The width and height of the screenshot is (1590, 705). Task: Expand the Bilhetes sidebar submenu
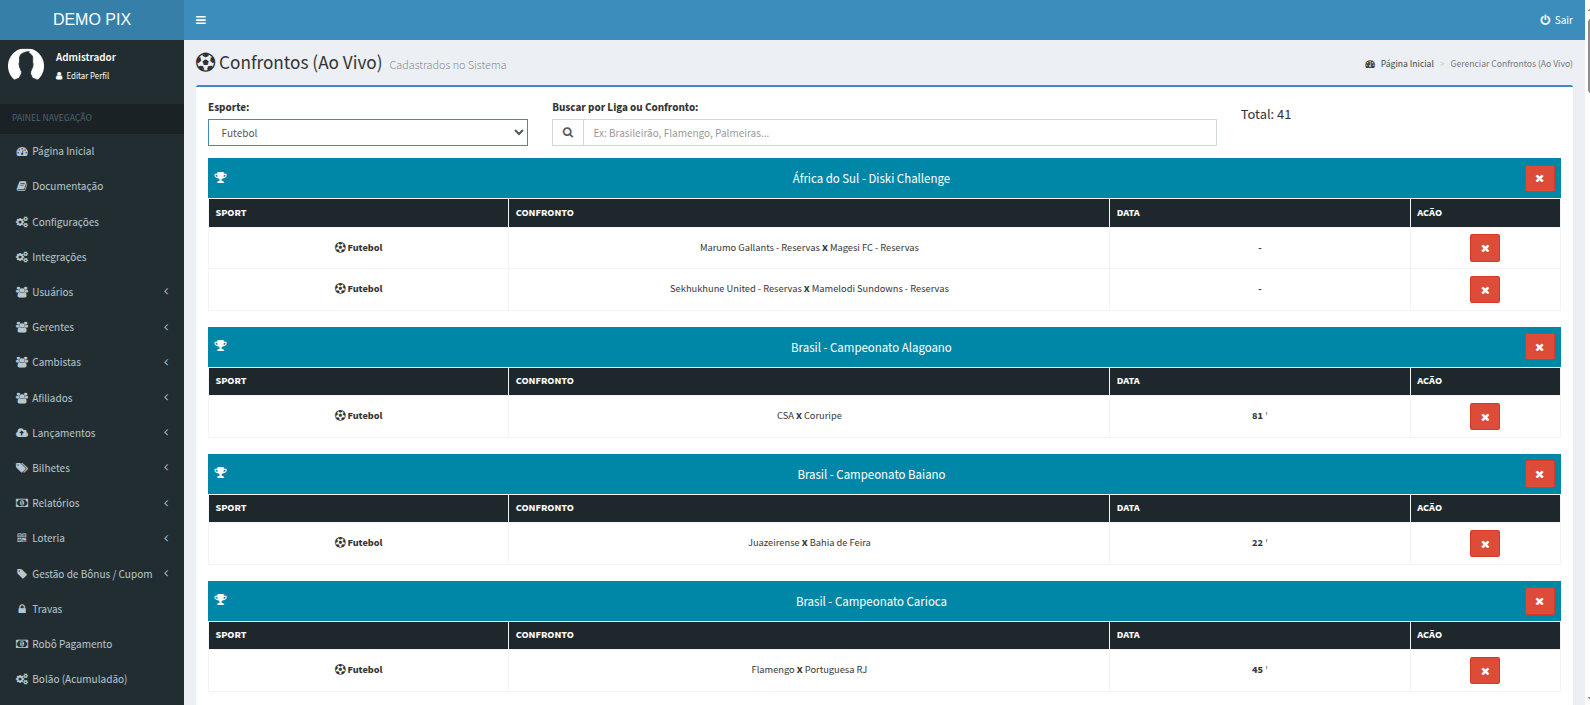[91, 468]
